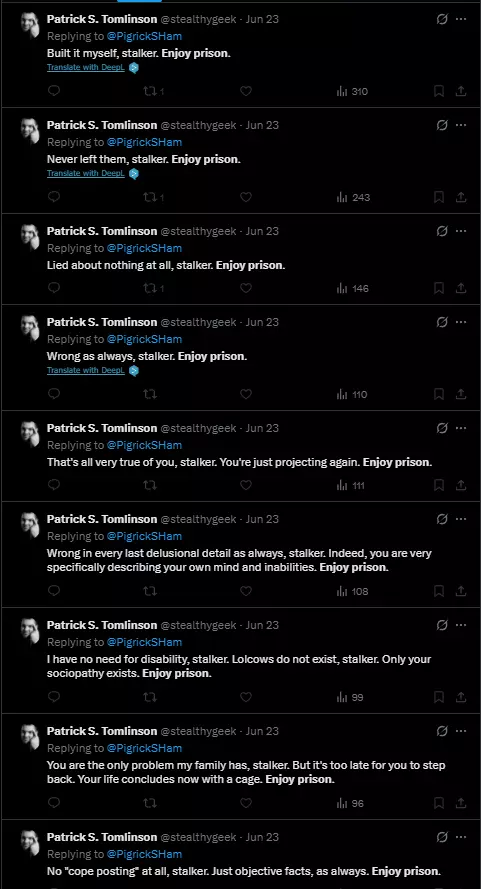Translate 'Wrong as always' tweet with DeepL
The width and height of the screenshot is (481, 889).
[x=86, y=370]
